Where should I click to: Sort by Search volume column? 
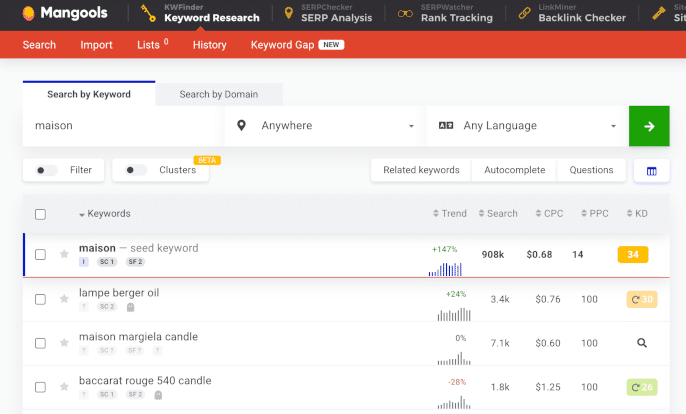498,214
